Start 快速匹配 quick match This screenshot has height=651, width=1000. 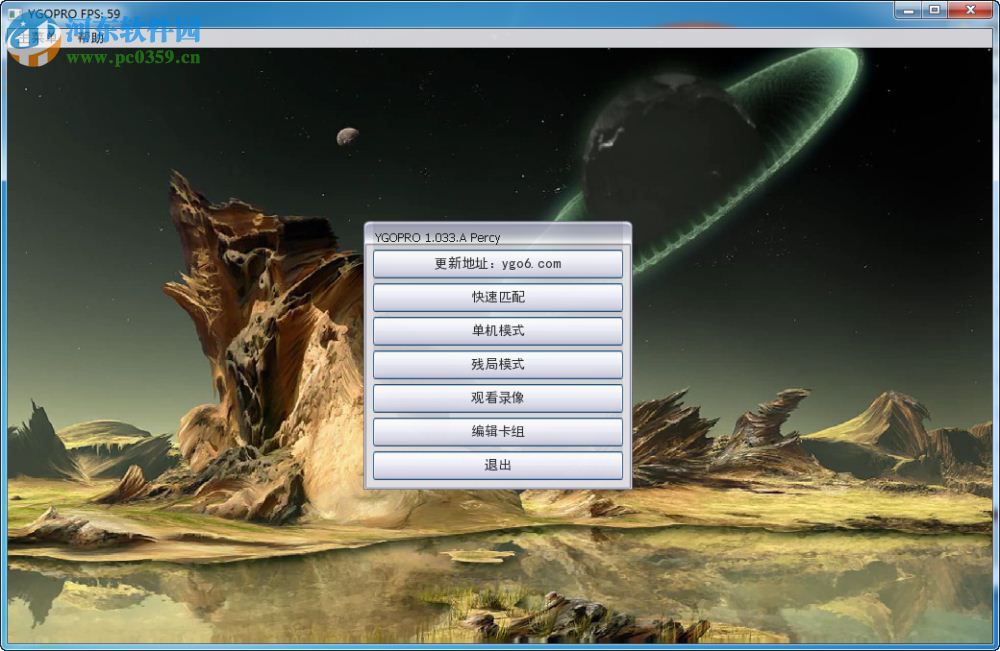pyautogui.click(x=497, y=297)
